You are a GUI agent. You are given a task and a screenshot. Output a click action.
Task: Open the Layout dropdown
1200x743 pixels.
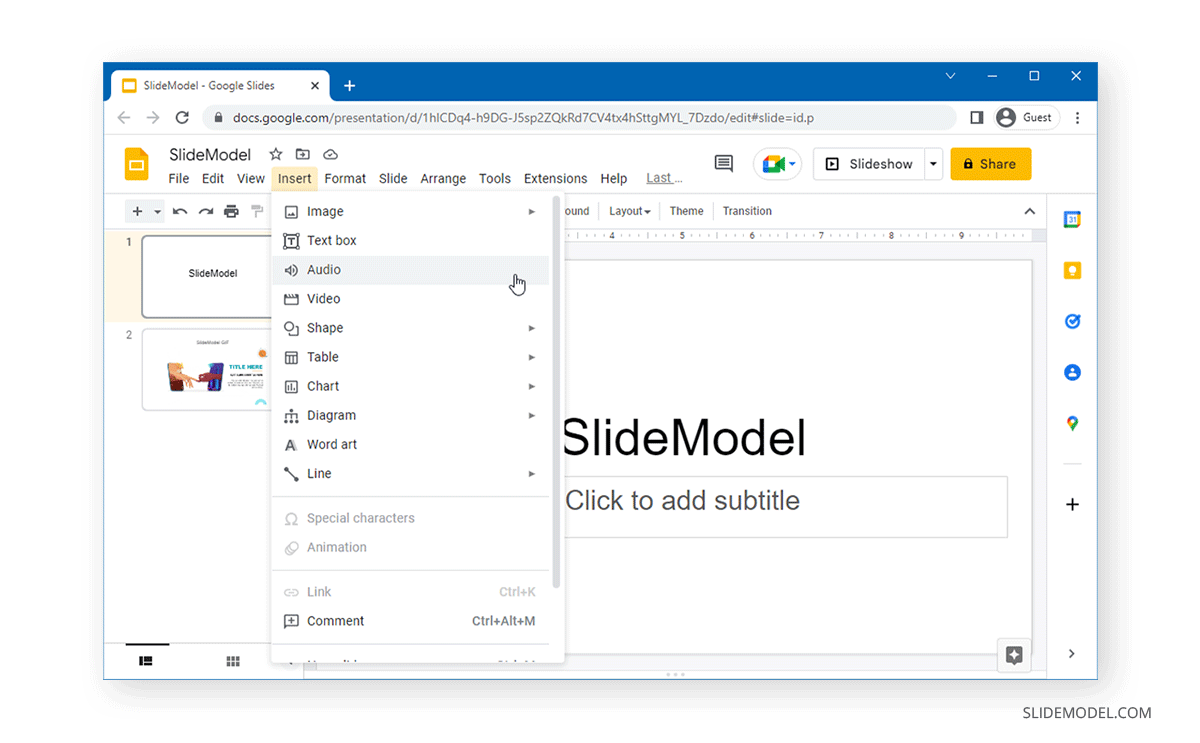coord(629,211)
